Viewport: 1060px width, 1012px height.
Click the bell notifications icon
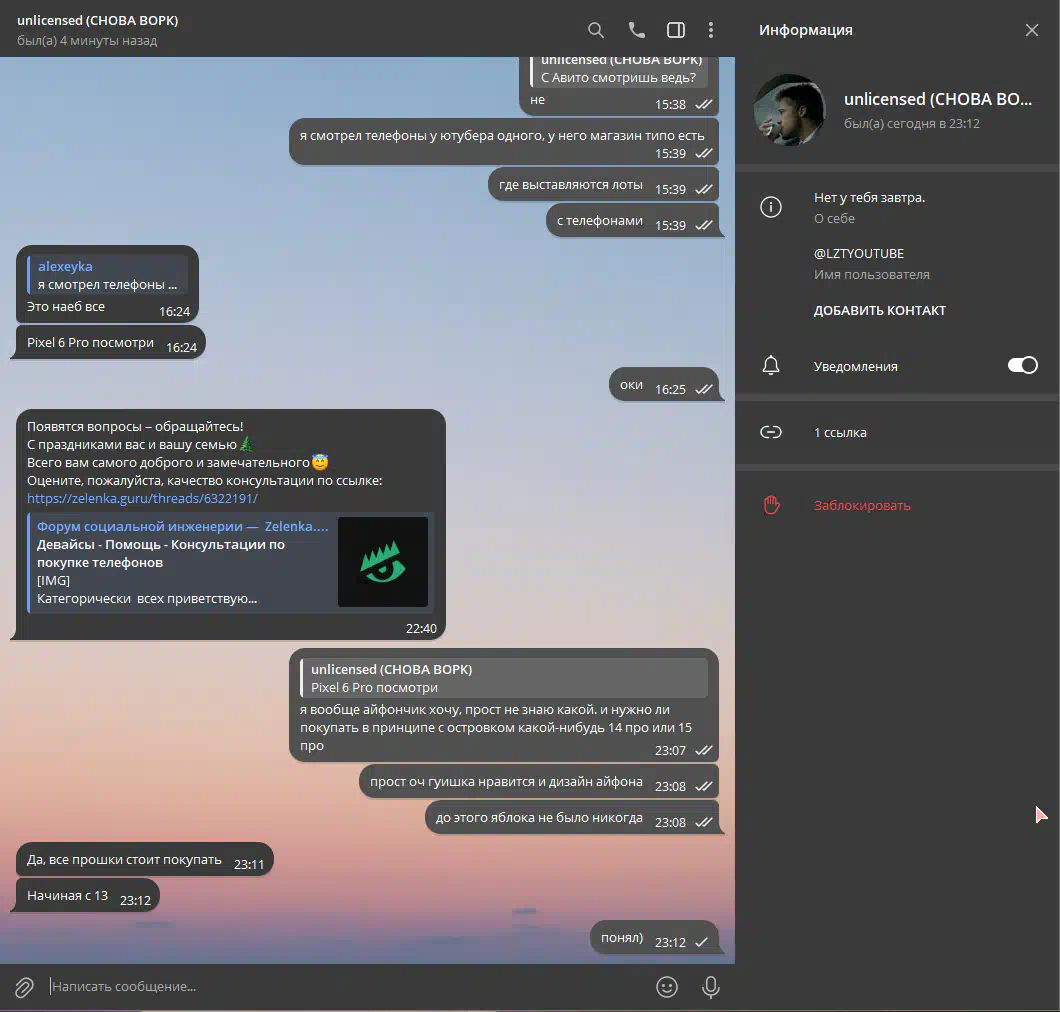771,366
